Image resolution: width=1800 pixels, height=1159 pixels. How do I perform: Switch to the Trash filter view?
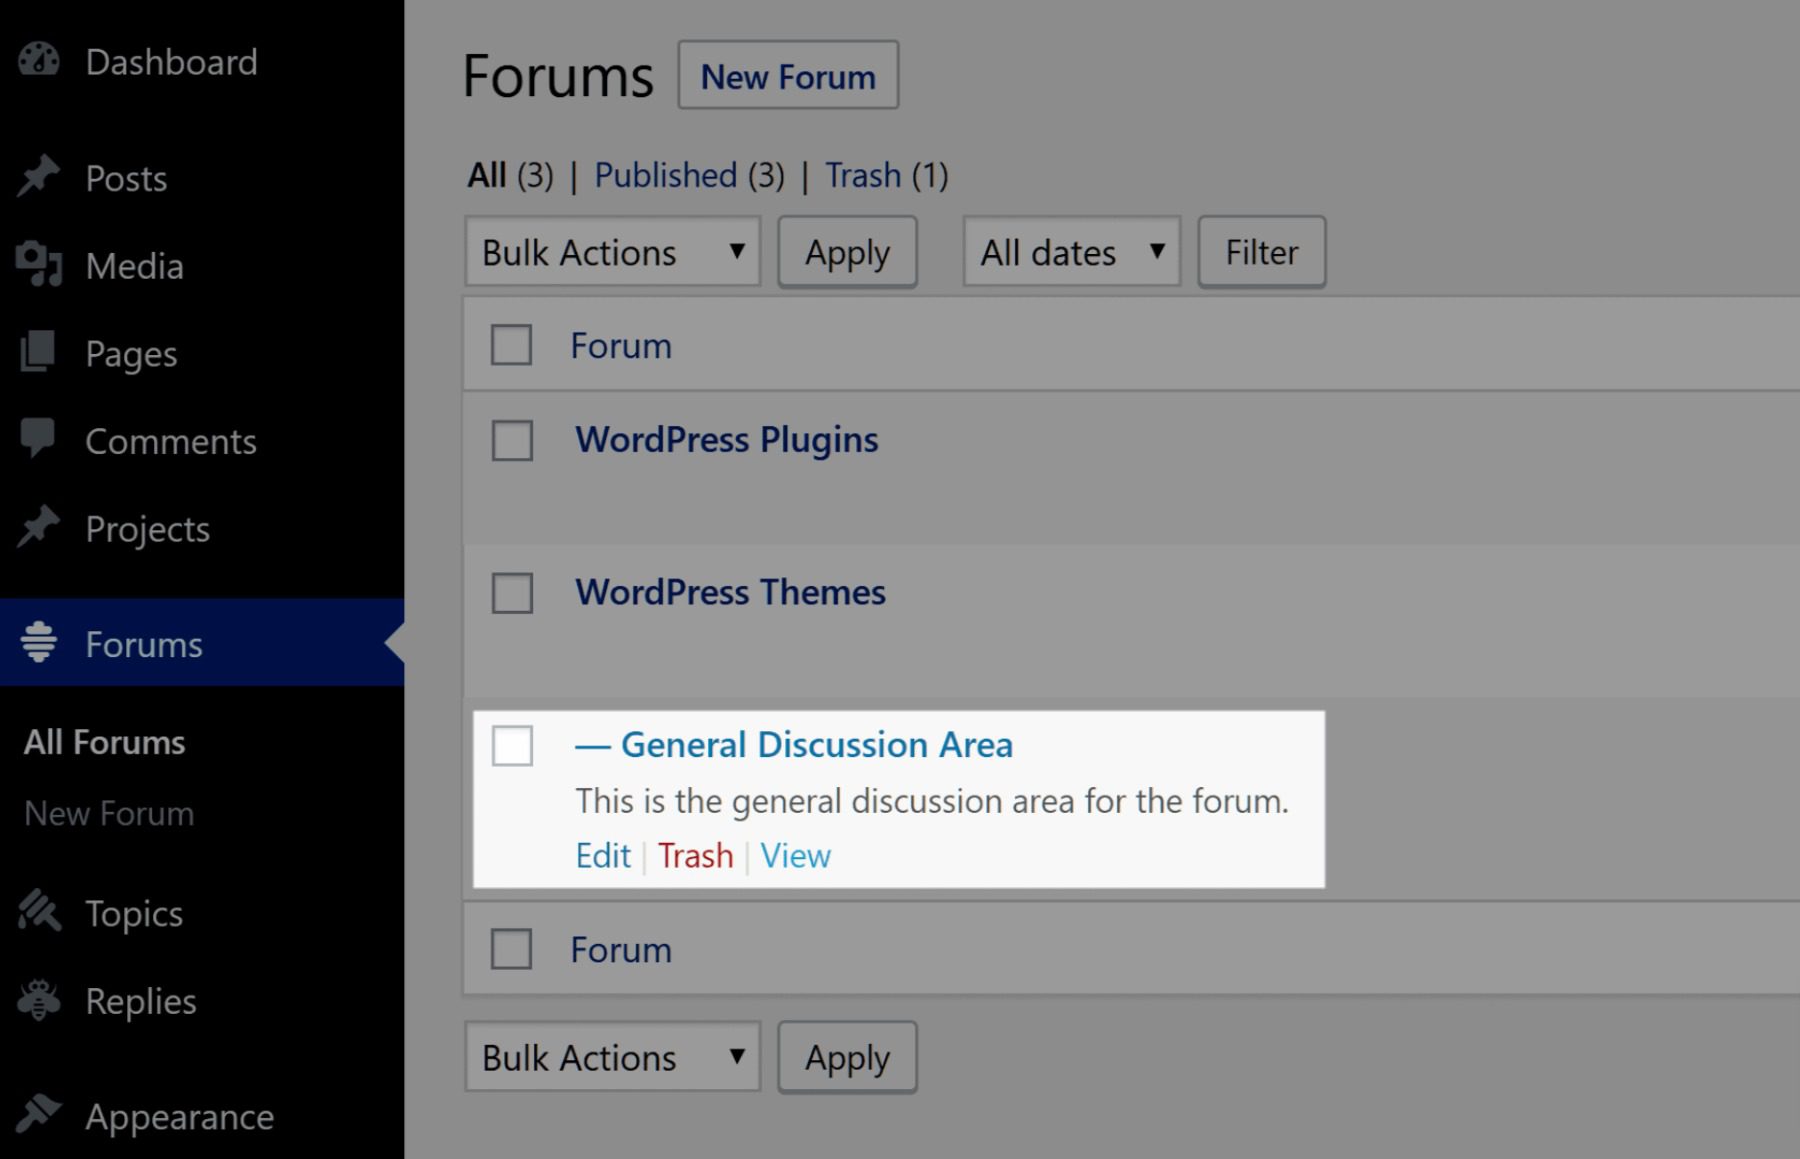864,175
